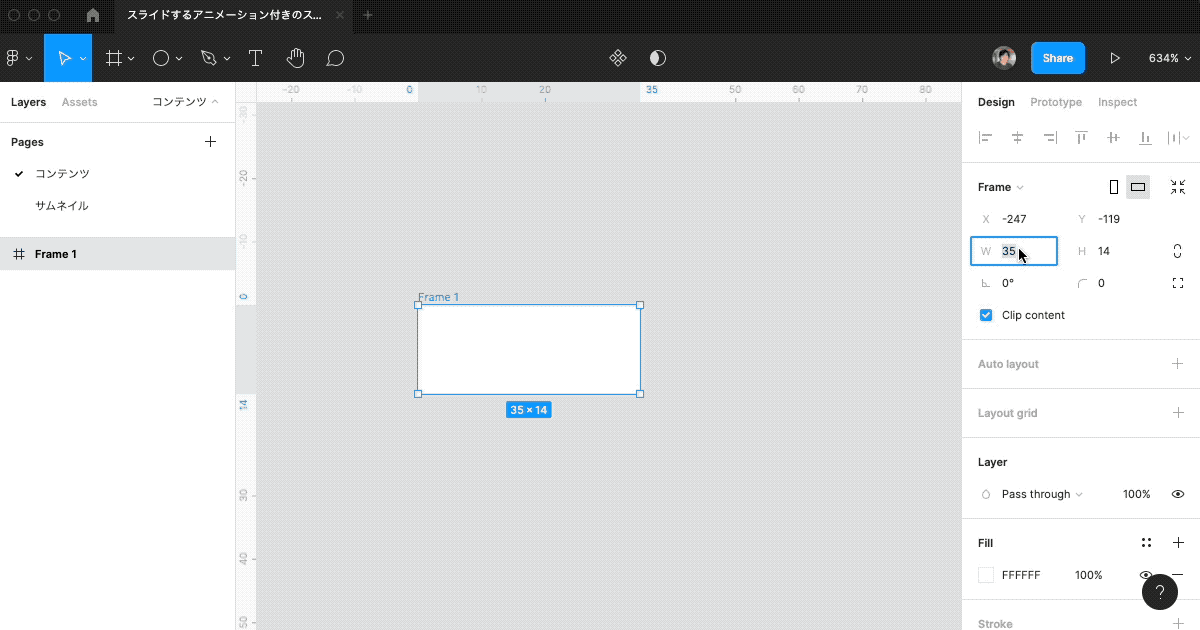Toggle layer visibility eye icon
This screenshot has height=630, width=1200.
pyautogui.click(x=1178, y=494)
